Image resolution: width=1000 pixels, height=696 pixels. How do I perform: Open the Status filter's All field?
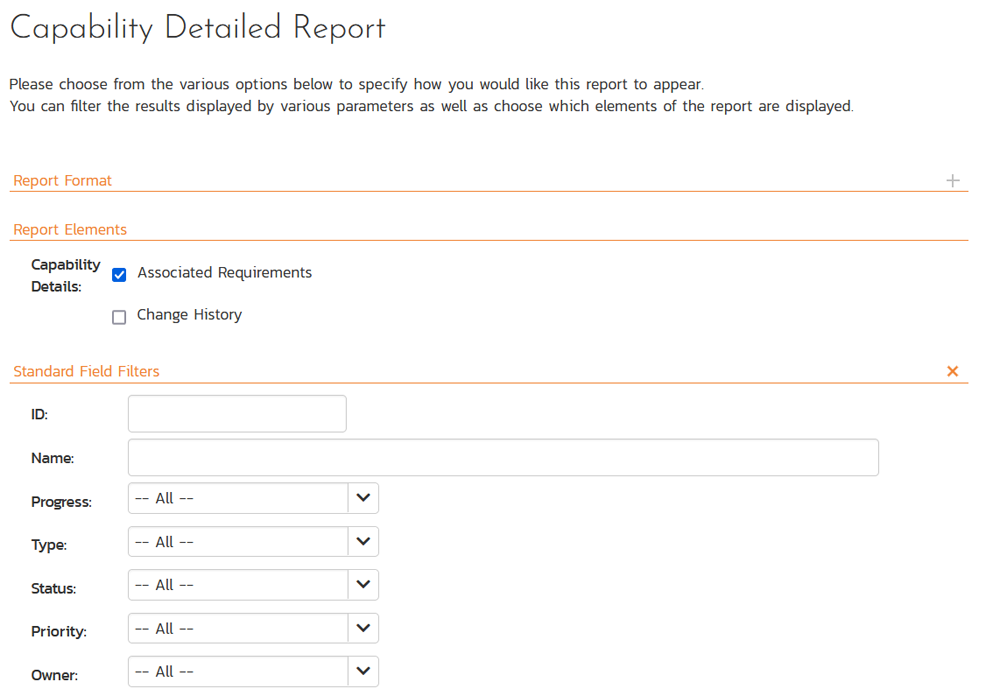point(238,585)
